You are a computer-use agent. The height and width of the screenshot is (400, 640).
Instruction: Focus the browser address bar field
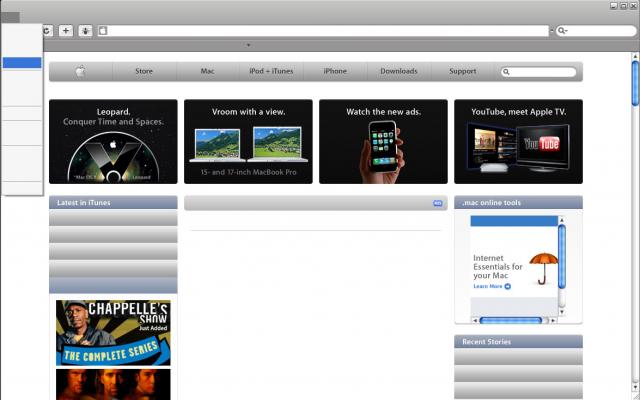coord(323,31)
